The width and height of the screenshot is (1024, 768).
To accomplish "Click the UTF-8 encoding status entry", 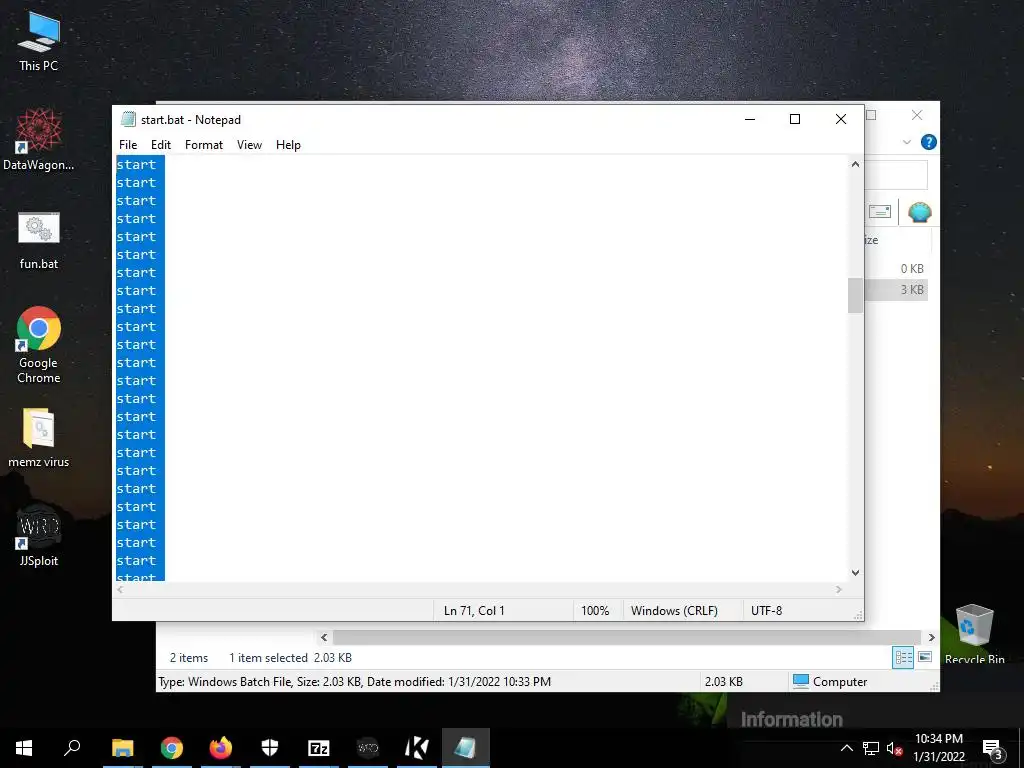I will [x=767, y=611].
